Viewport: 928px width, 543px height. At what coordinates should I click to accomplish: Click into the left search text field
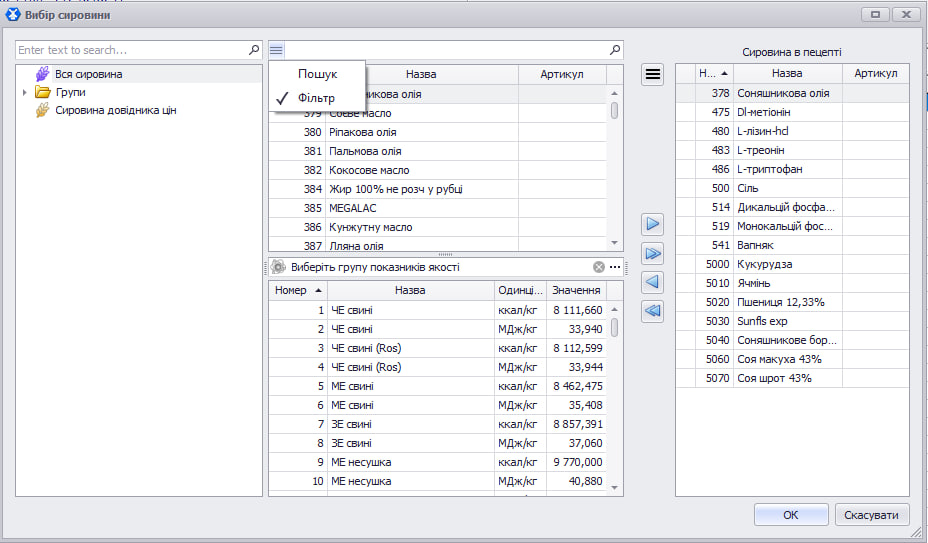pyautogui.click(x=131, y=50)
